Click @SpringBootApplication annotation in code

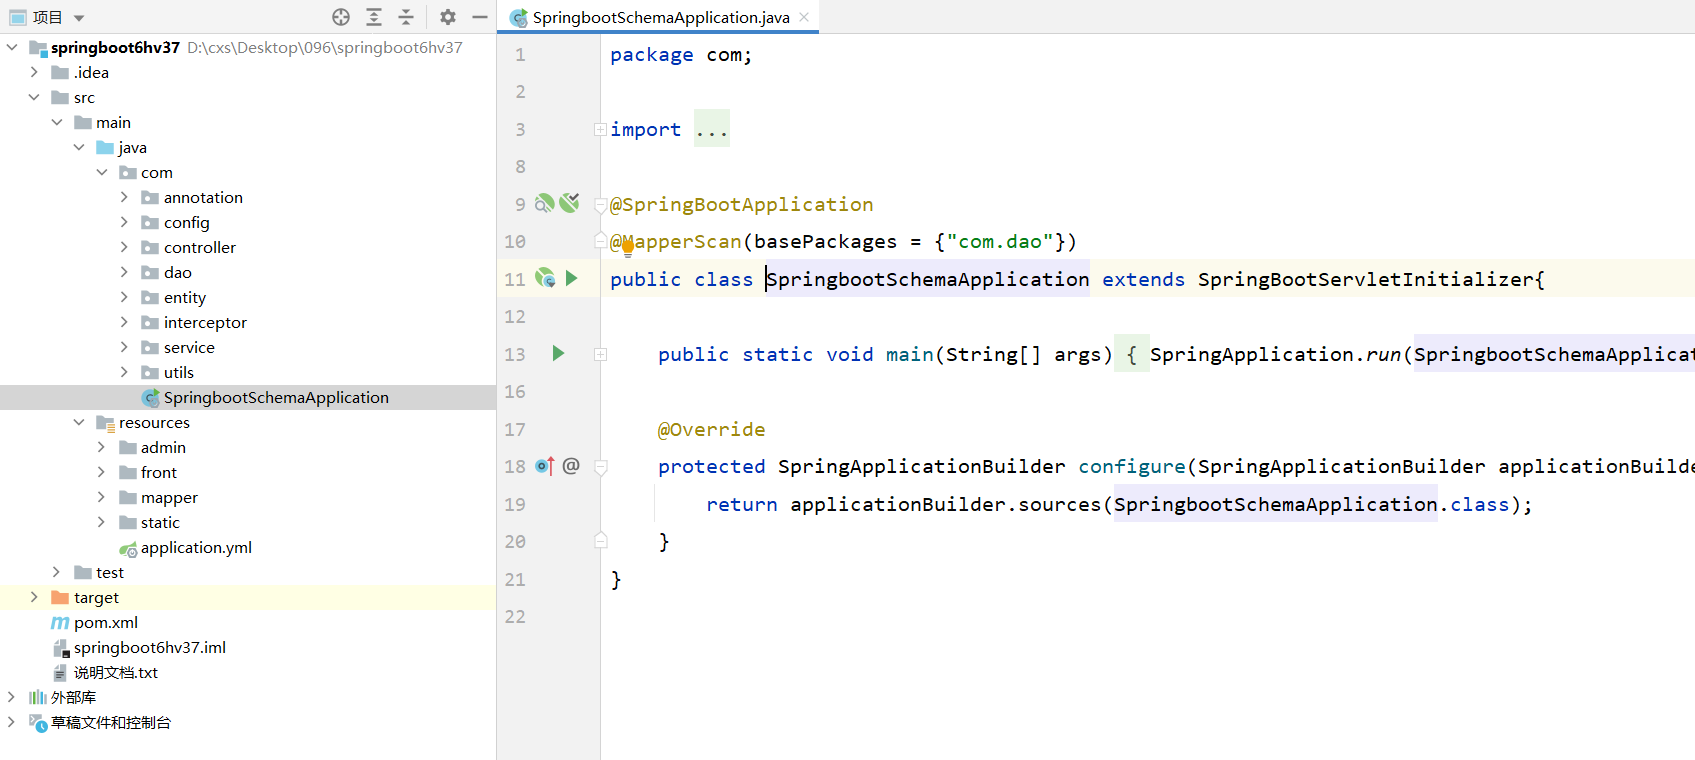(x=741, y=204)
